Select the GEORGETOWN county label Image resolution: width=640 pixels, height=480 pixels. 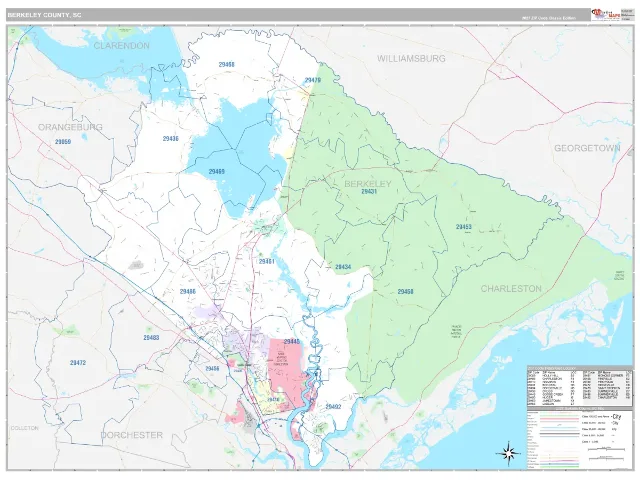pyautogui.click(x=587, y=148)
